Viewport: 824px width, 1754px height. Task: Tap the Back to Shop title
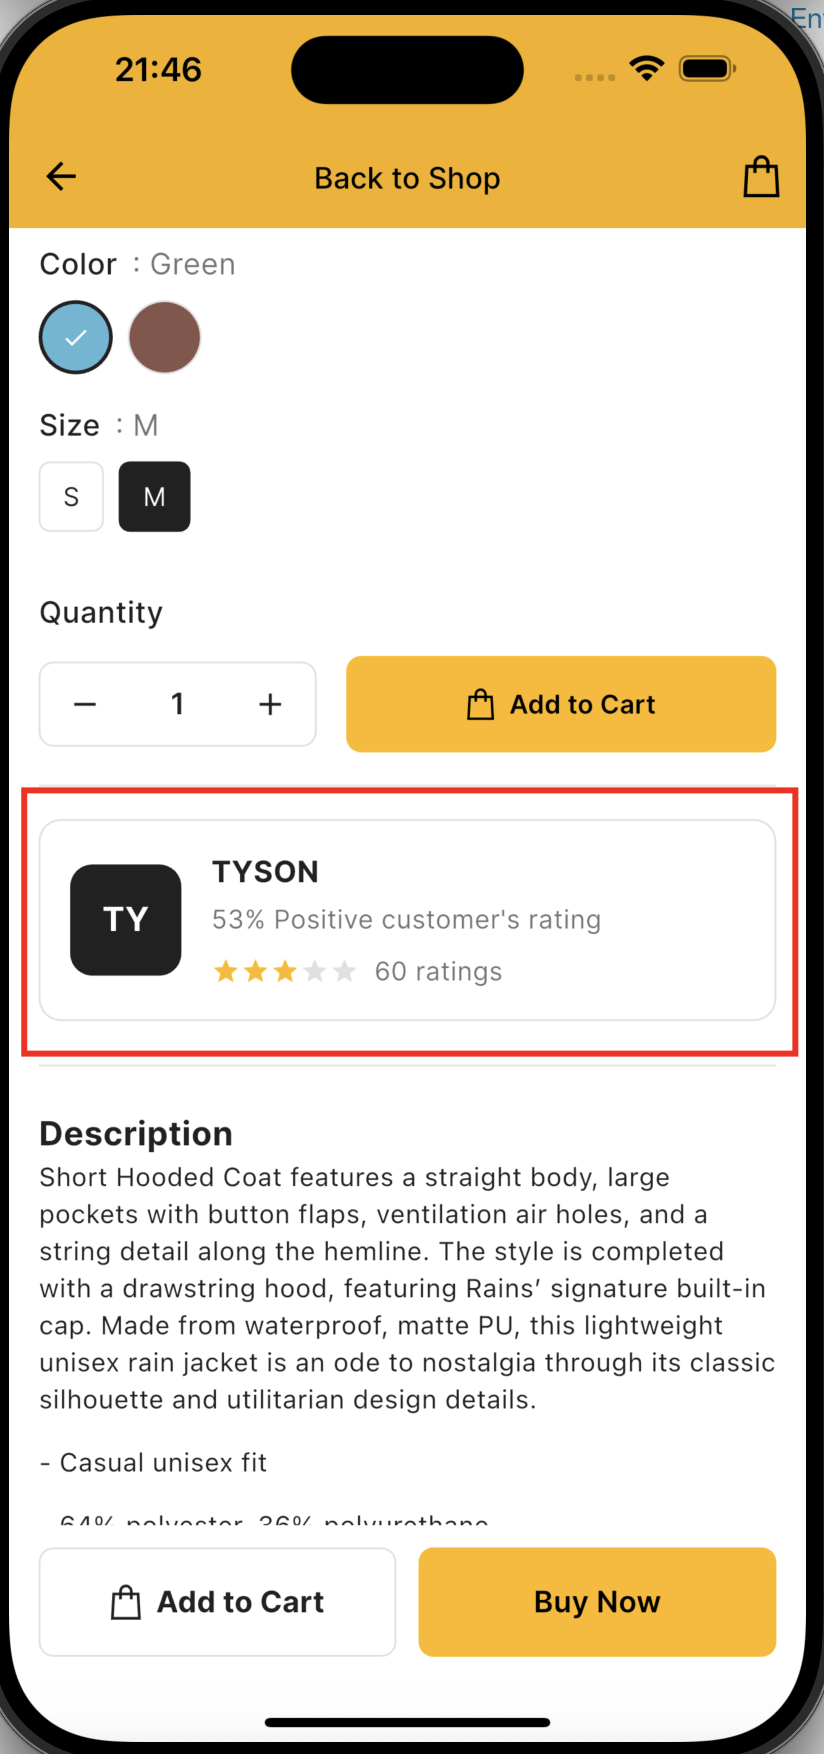pos(407,178)
